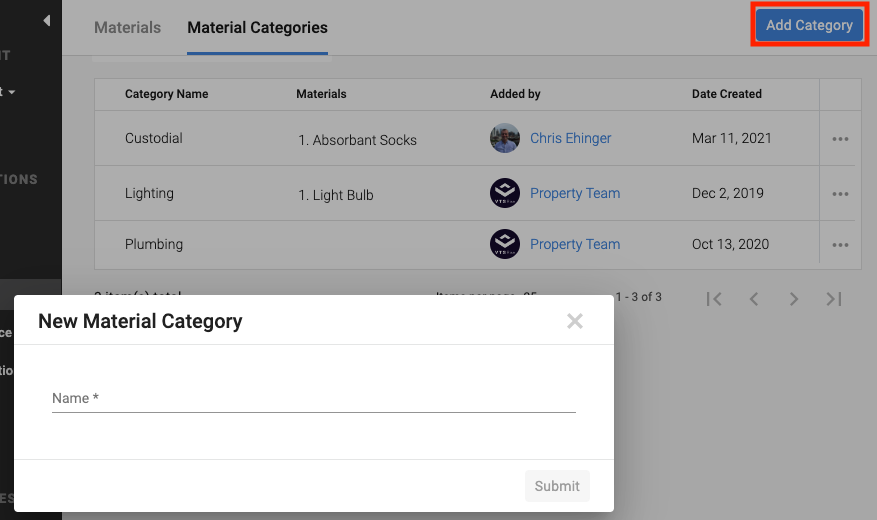The width and height of the screenshot is (877, 520).
Task: Go to the next page of results
Action: coord(794,299)
